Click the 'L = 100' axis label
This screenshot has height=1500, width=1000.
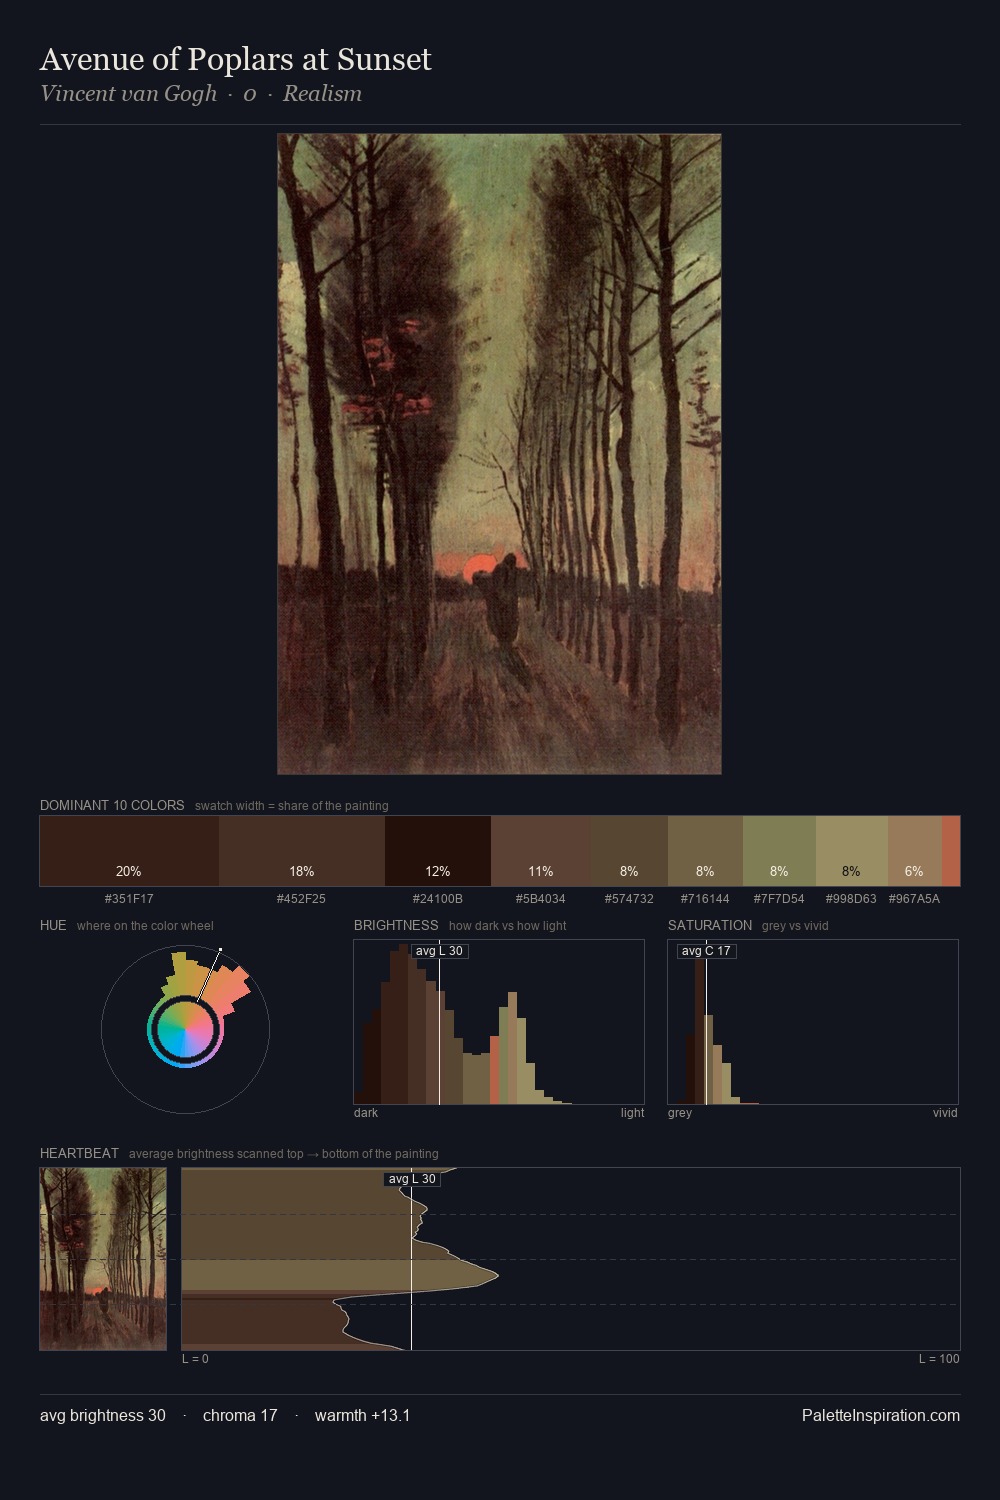[939, 1359]
